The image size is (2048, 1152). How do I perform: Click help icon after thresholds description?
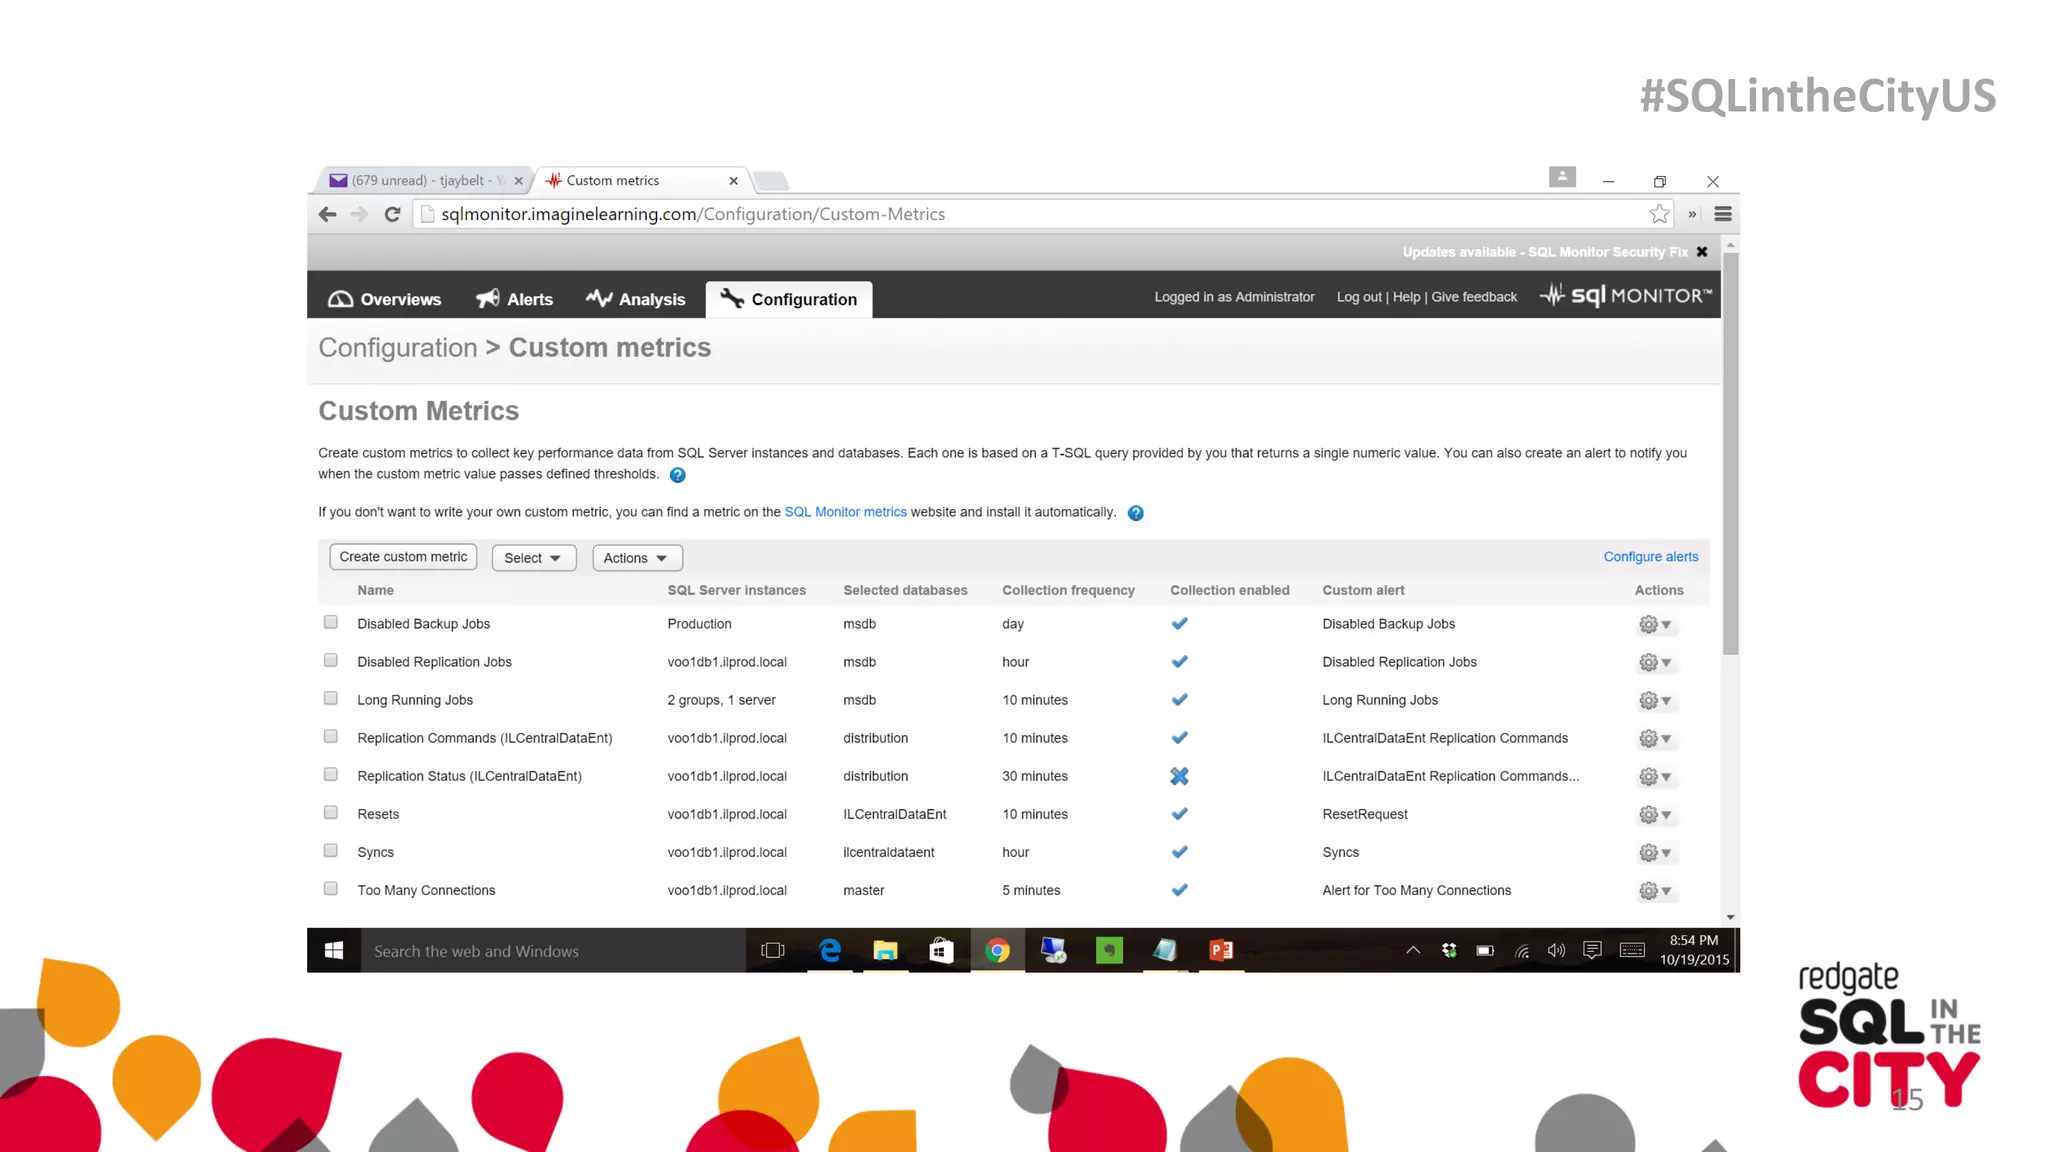coord(677,475)
